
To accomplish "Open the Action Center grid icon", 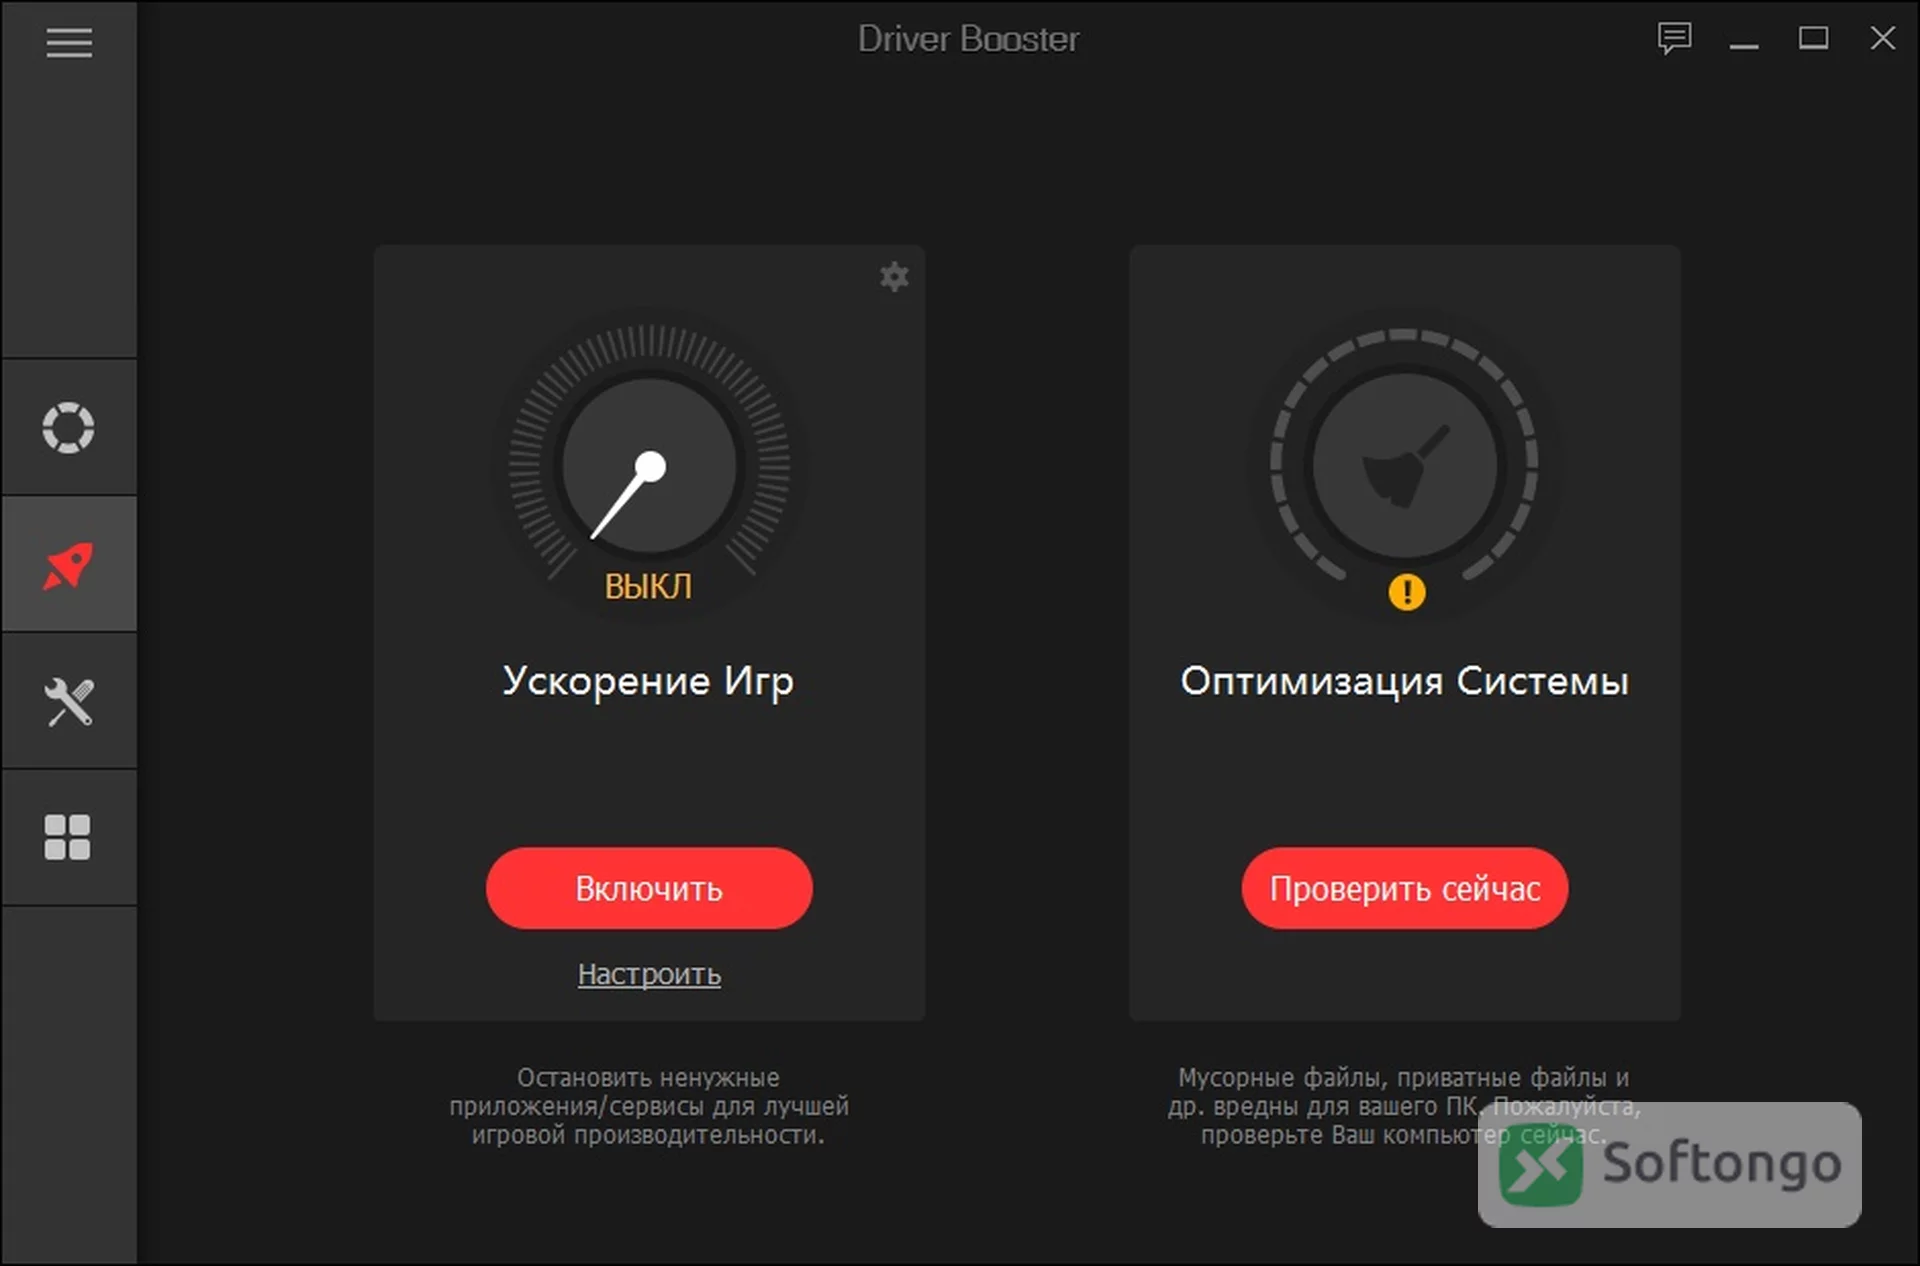I will [68, 837].
